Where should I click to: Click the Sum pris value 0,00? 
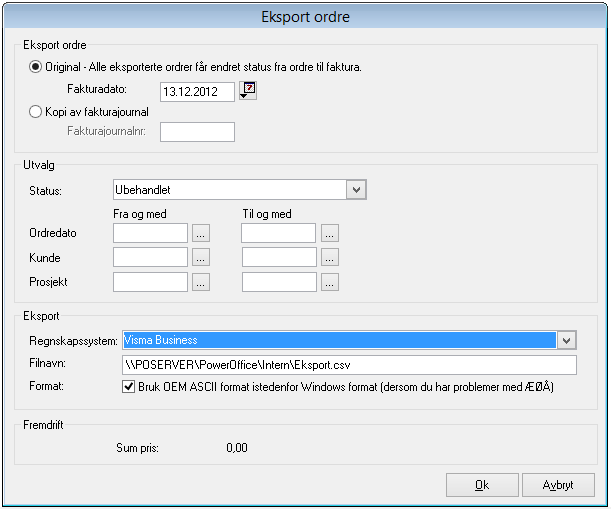click(237, 448)
